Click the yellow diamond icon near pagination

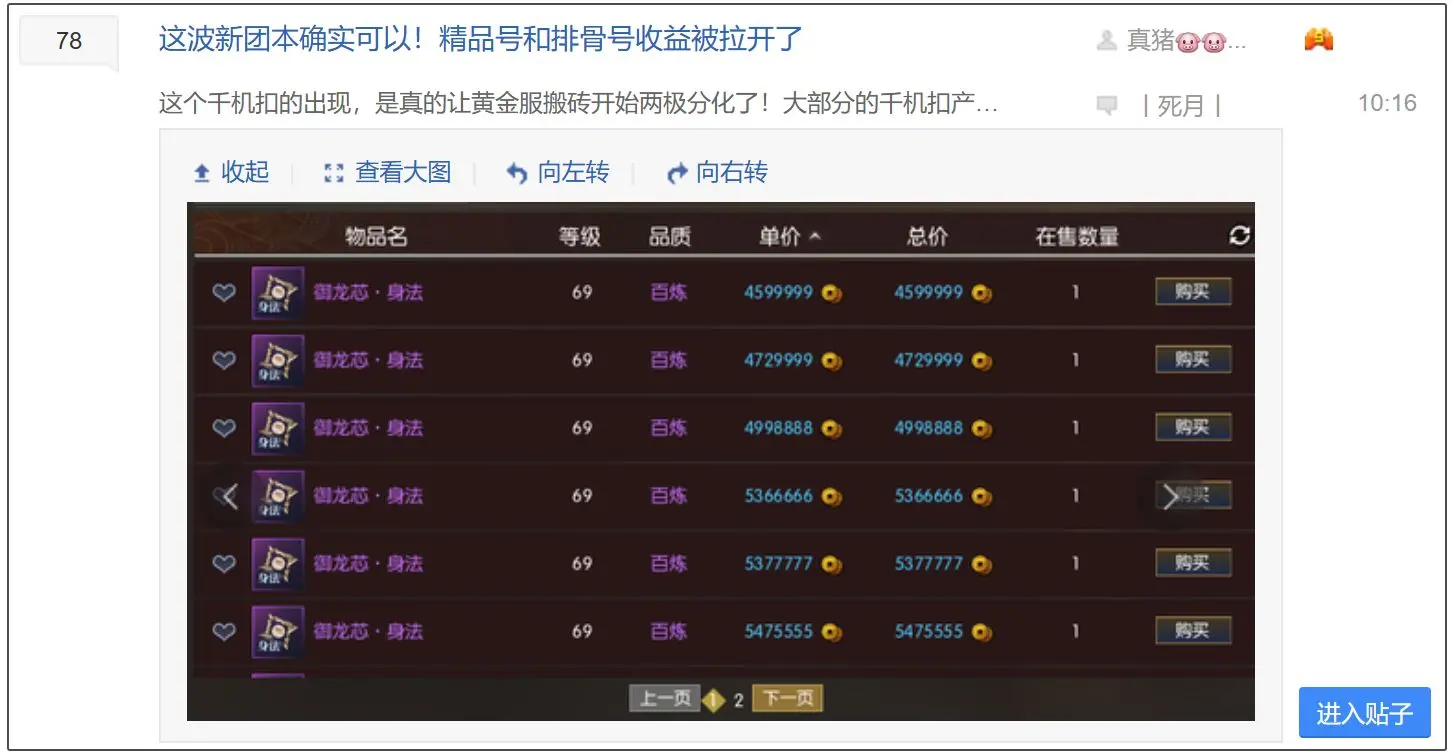coord(713,700)
